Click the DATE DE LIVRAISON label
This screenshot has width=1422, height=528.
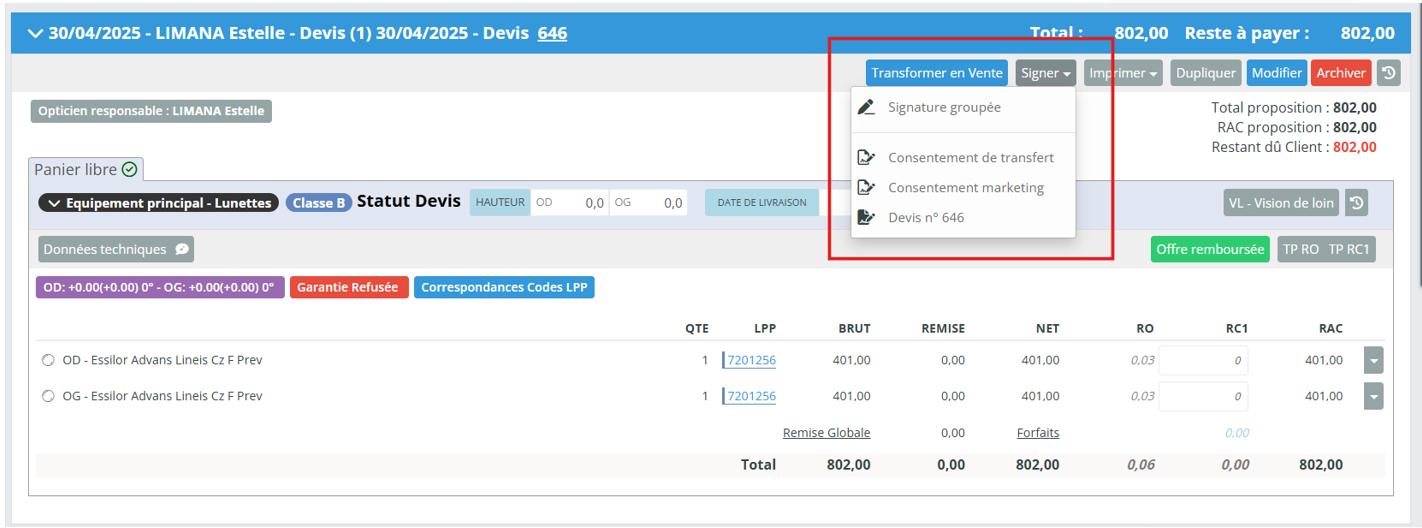[762, 203]
